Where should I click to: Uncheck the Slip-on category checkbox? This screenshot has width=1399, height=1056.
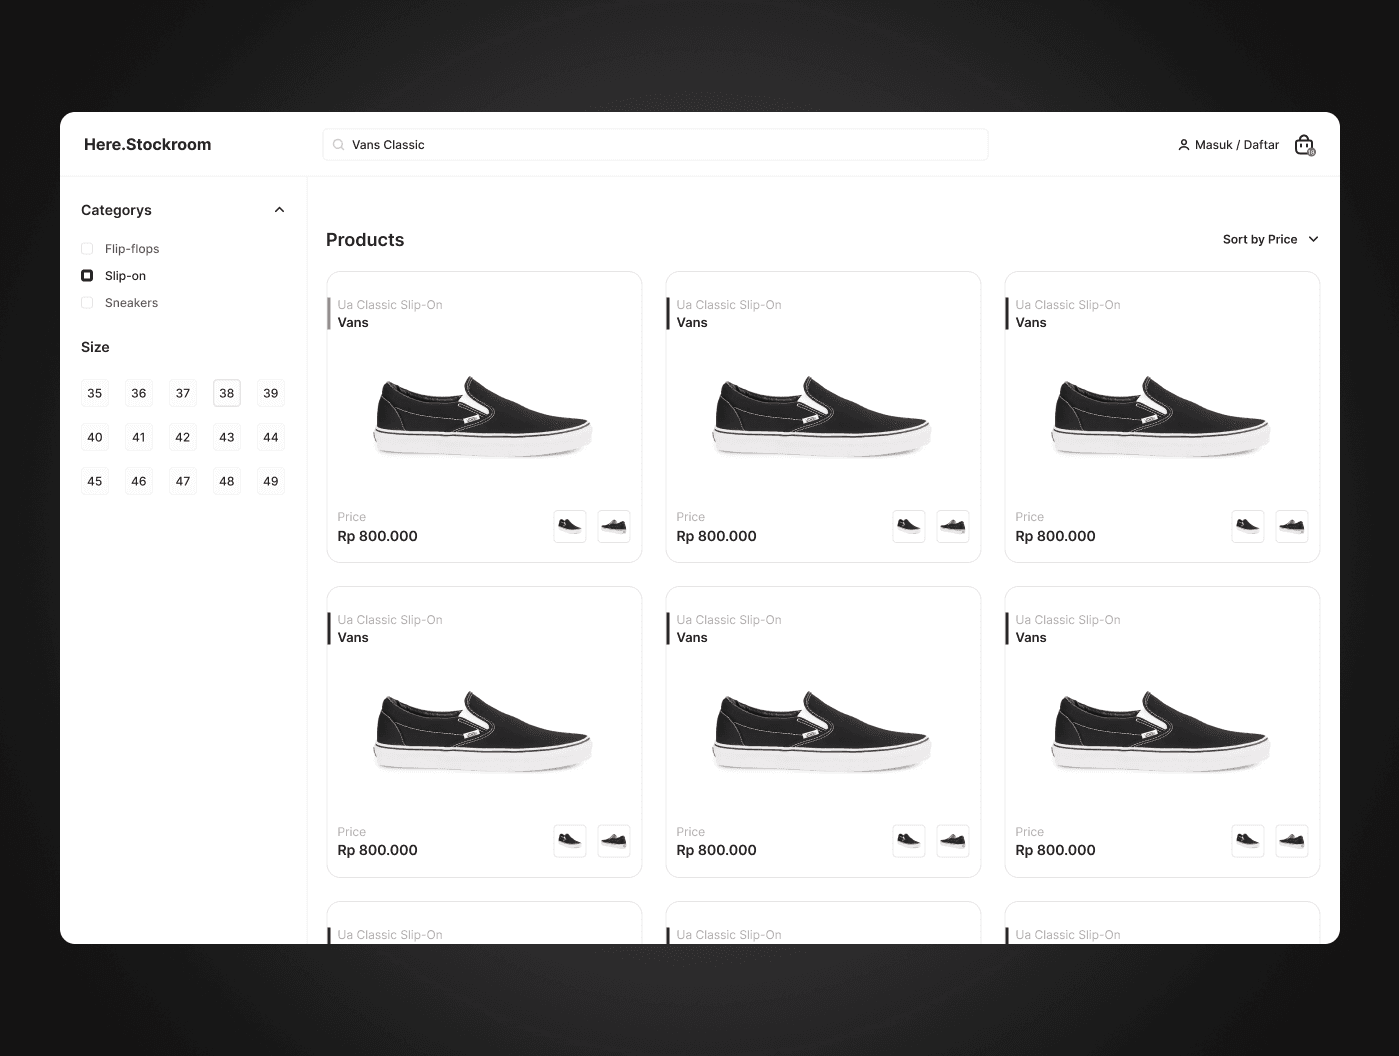point(87,276)
